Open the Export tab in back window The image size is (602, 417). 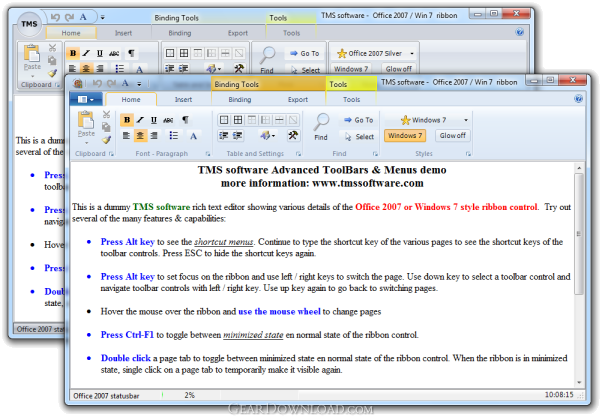[238, 33]
